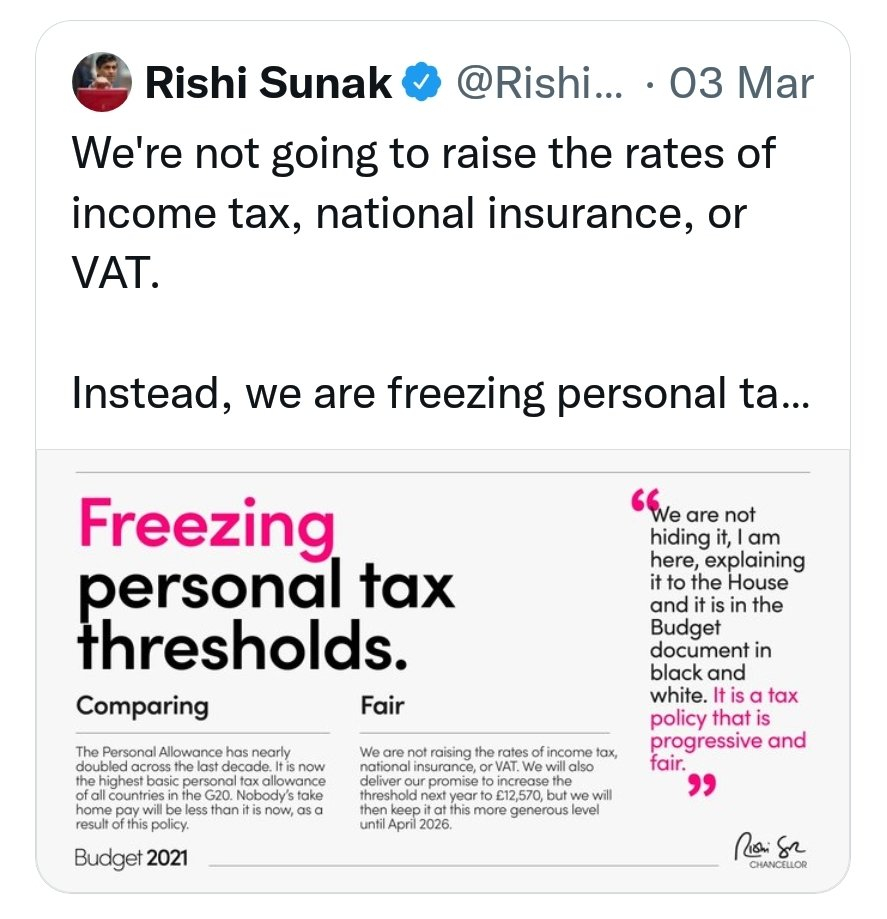This screenshot has height=919, width=887.
Task: Open the truncated @Rishi... handle
Action: pyautogui.click(x=539, y=82)
